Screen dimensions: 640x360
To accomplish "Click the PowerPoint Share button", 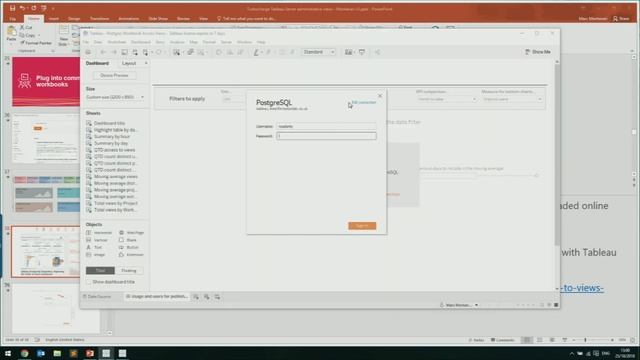I will point(621,19).
